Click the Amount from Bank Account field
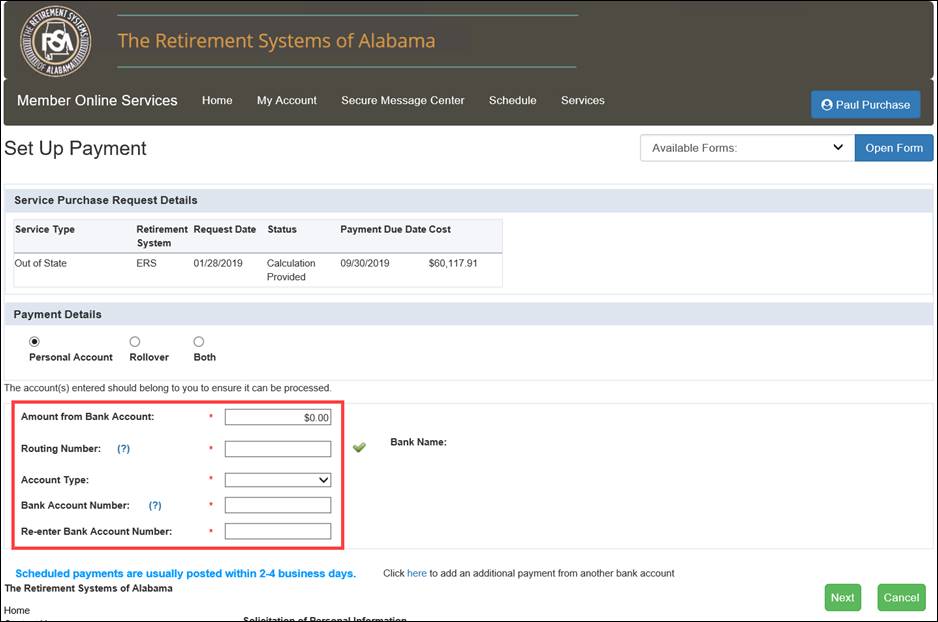938x622 pixels. 277,417
